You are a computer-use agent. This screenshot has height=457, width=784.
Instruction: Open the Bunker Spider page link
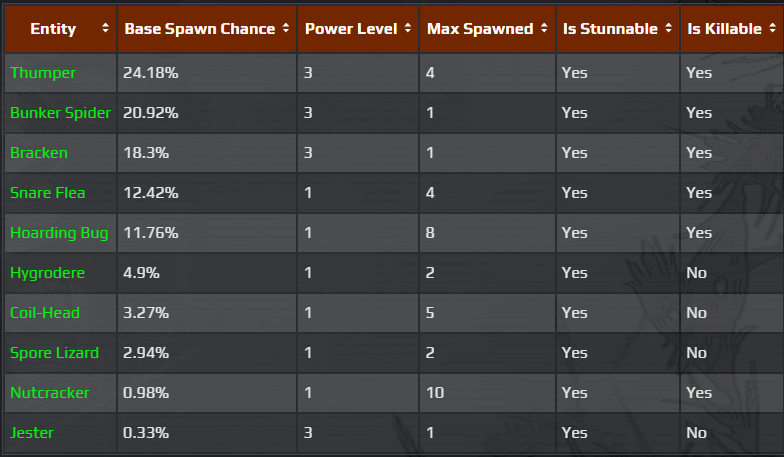click(60, 113)
